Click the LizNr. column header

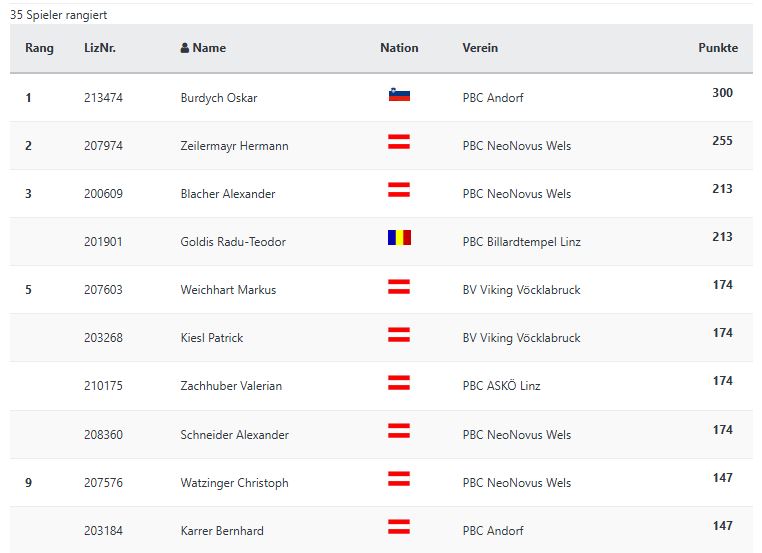pos(100,48)
